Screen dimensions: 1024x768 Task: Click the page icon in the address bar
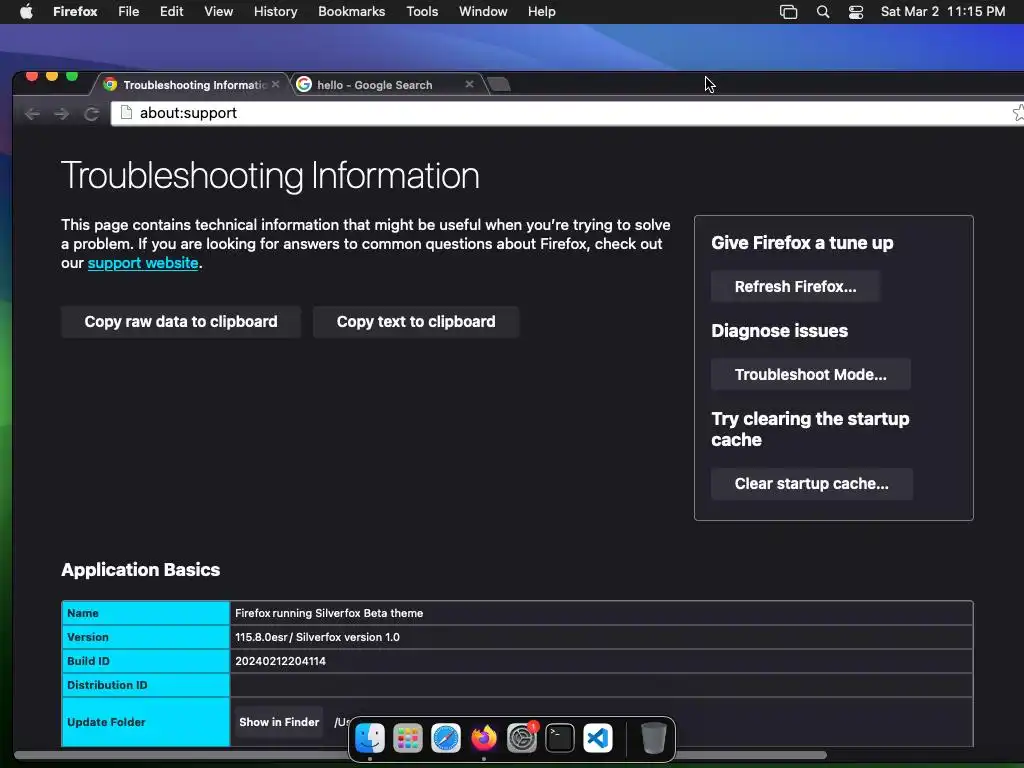tap(127, 112)
